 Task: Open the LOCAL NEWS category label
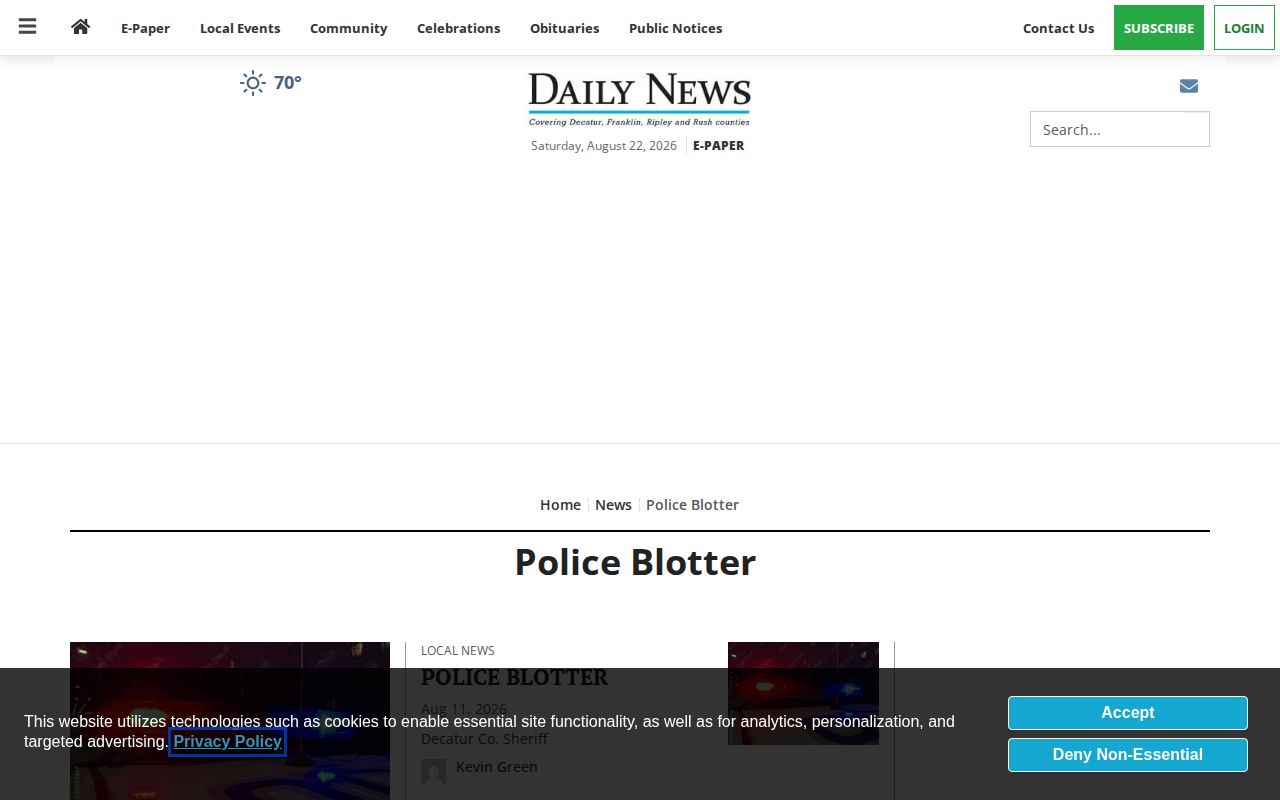[458, 650]
